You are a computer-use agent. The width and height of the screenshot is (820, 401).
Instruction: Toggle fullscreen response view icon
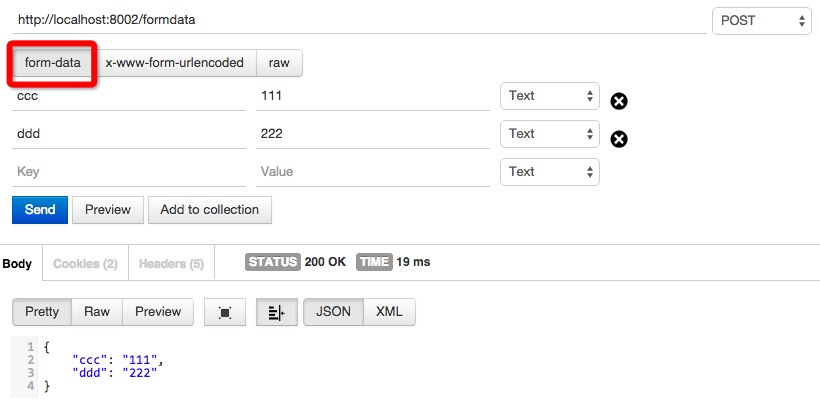(x=225, y=312)
